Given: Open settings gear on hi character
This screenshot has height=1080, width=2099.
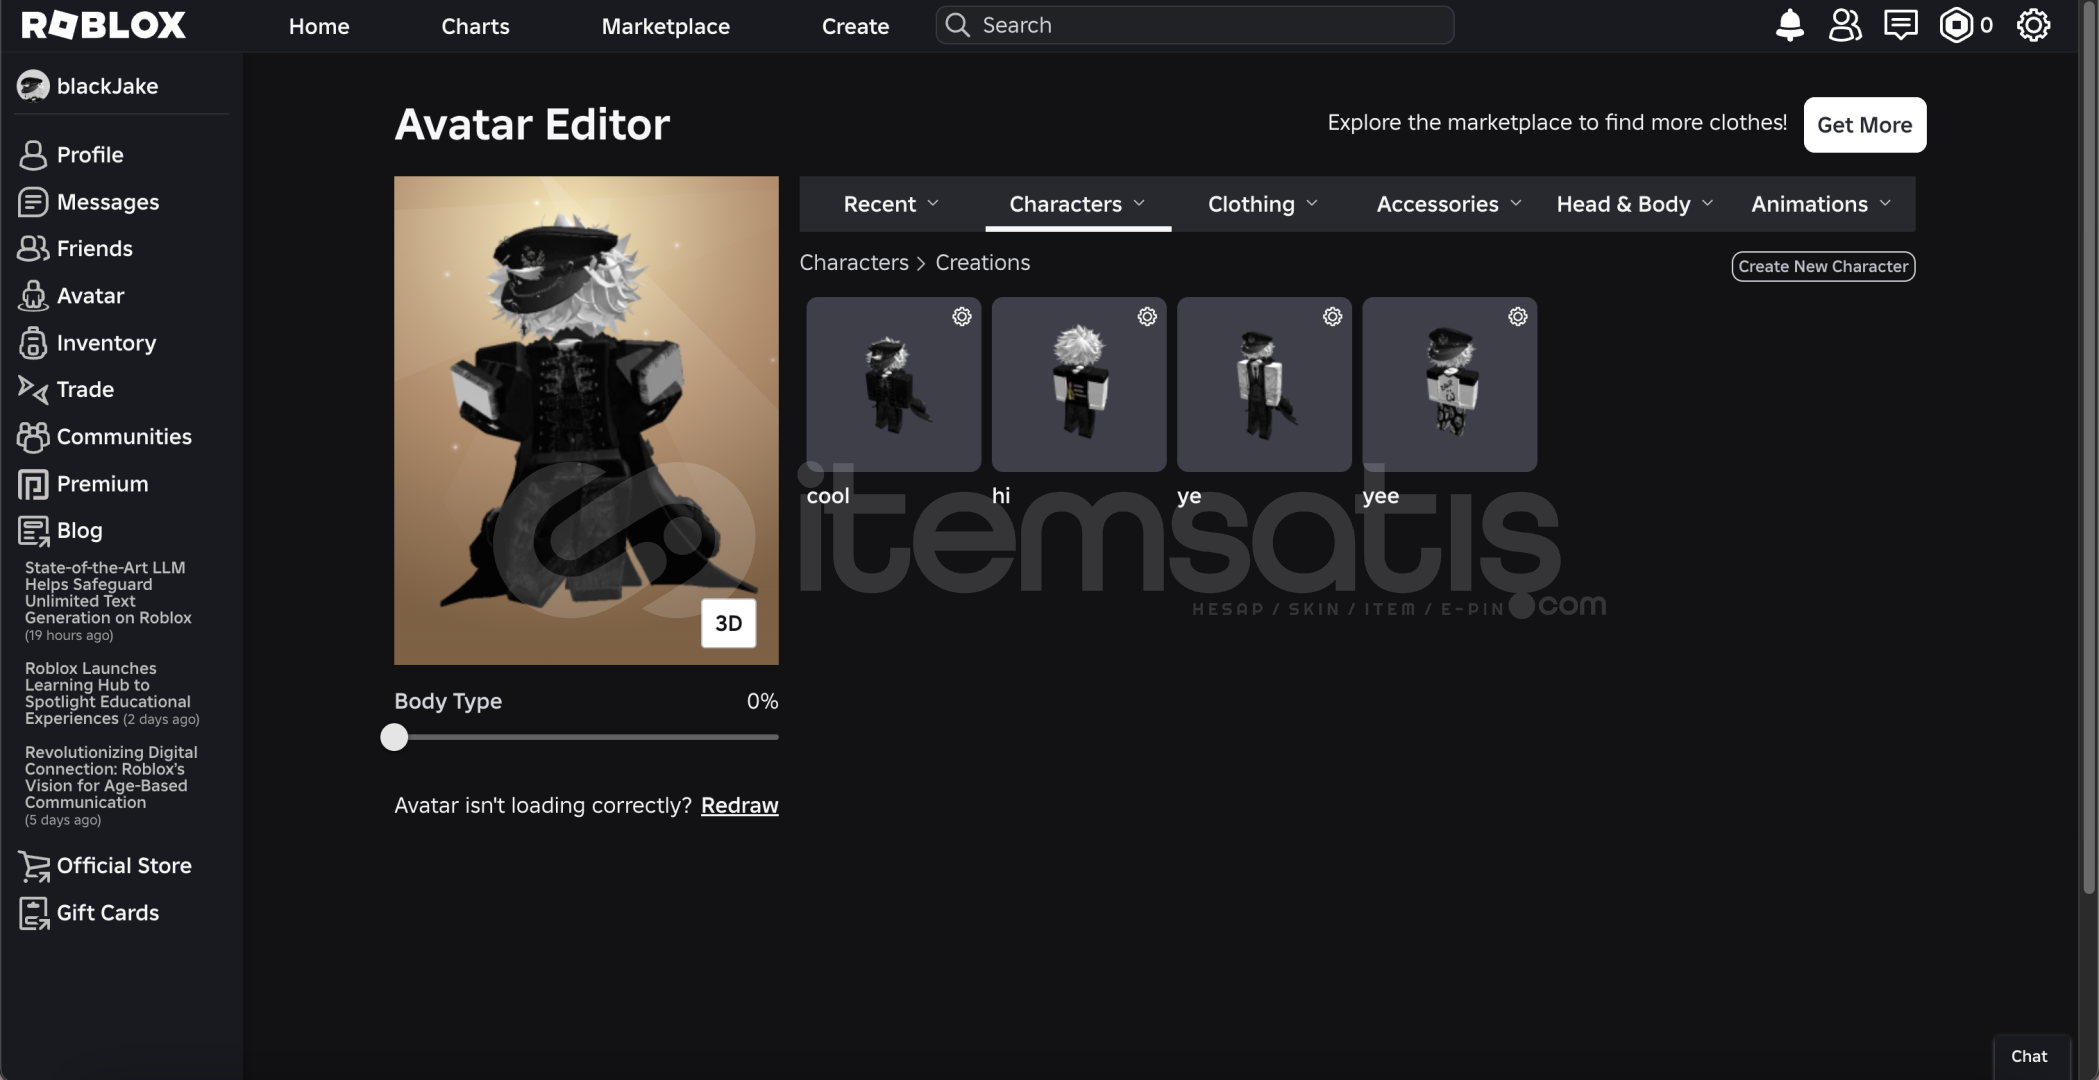Looking at the screenshot, I should tap(1147, 316).
